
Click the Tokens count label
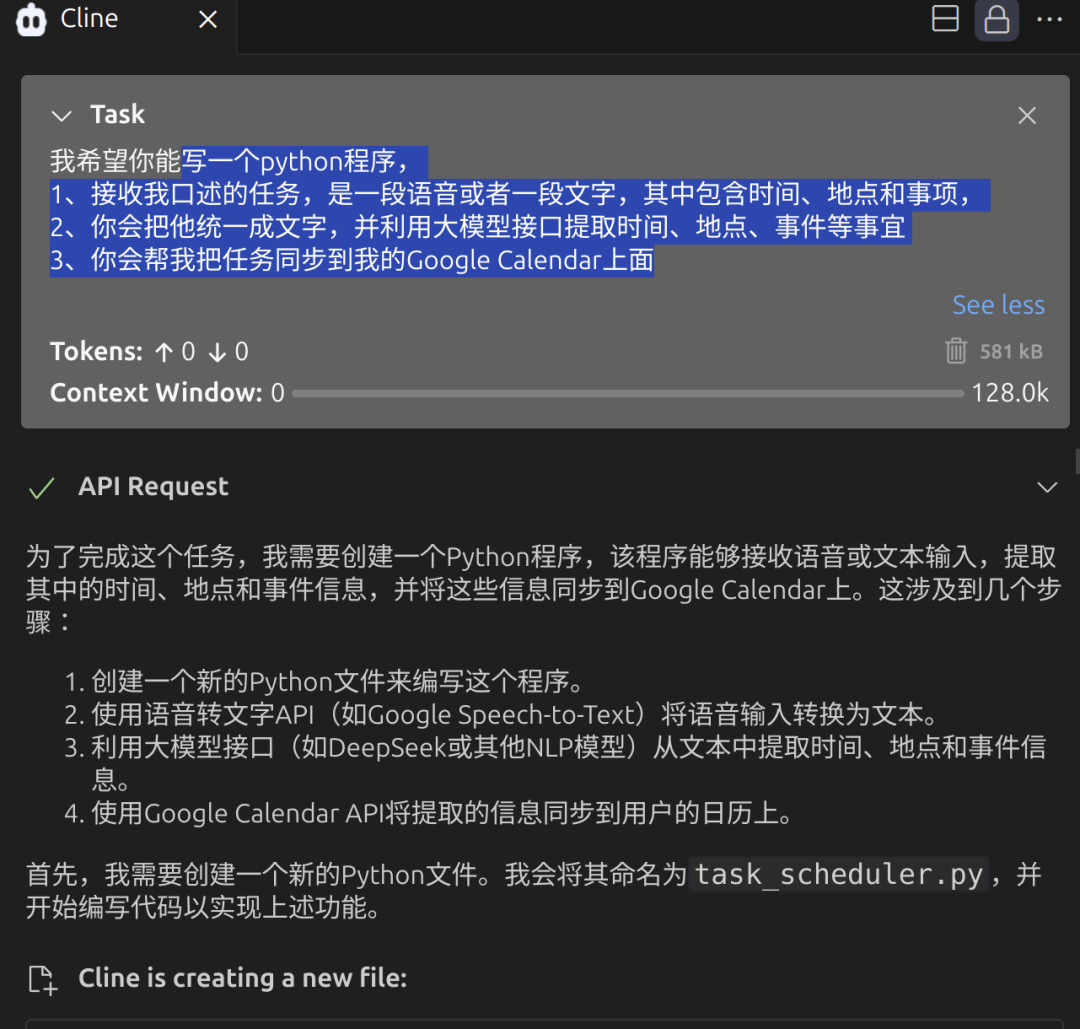[96, 351]
